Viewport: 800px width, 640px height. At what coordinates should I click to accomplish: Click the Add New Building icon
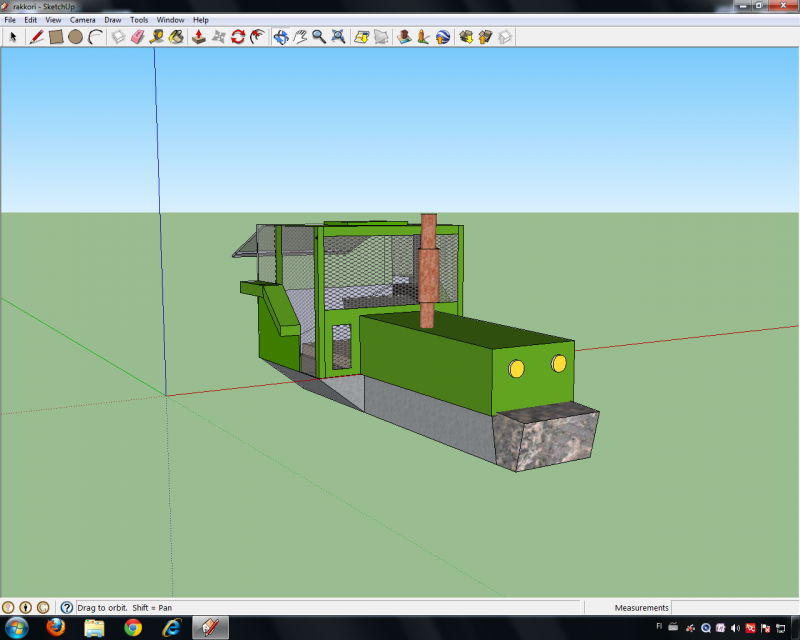pyautogui.click(x=404, y=37)
